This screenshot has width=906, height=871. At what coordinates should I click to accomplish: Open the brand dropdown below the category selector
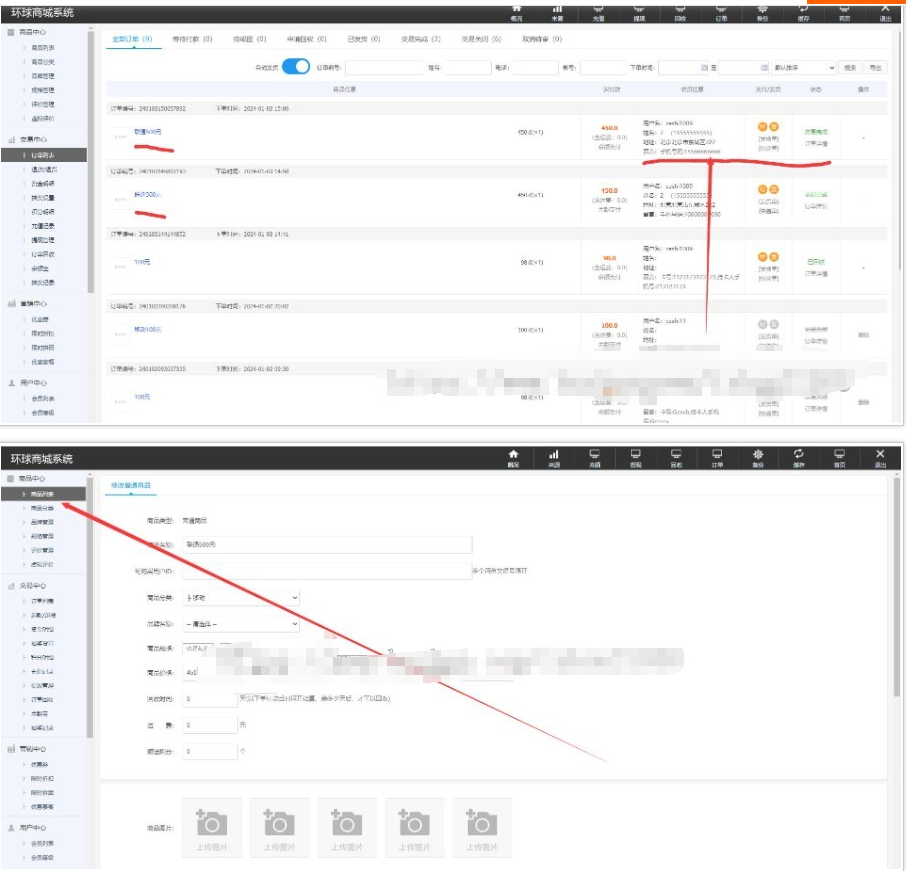(241, 624)
